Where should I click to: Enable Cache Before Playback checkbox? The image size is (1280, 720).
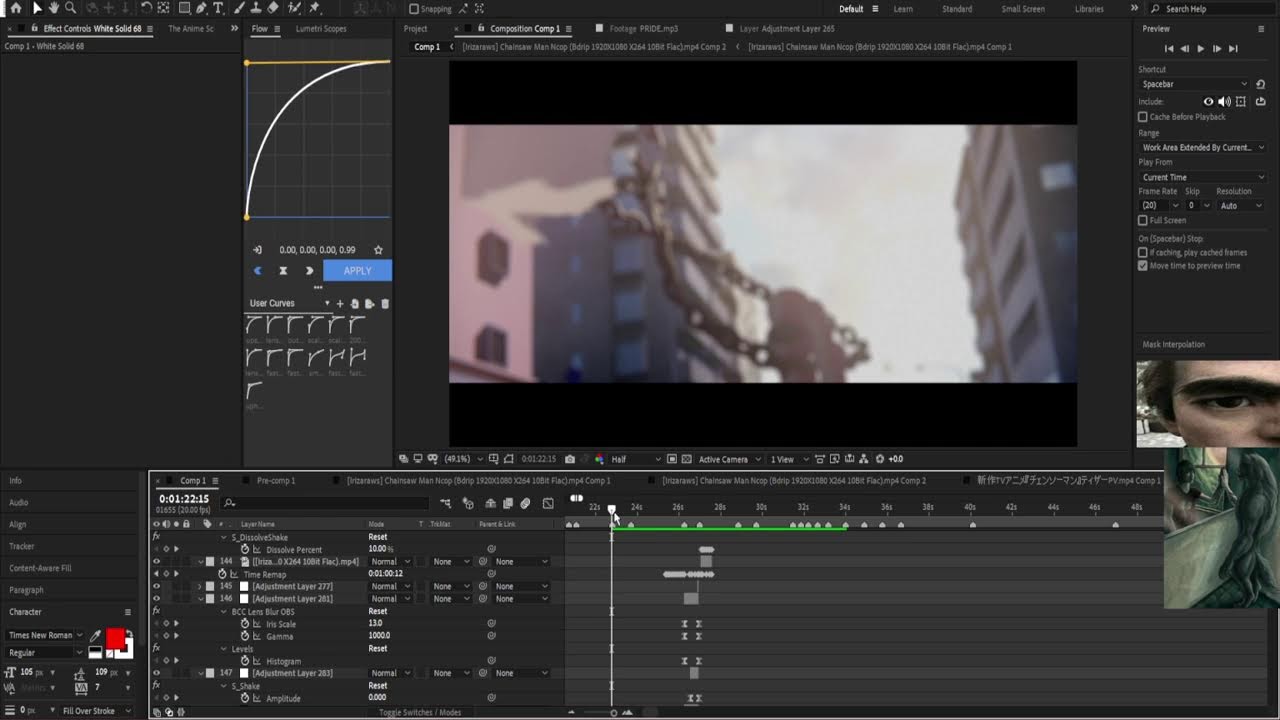[1143, 117]
